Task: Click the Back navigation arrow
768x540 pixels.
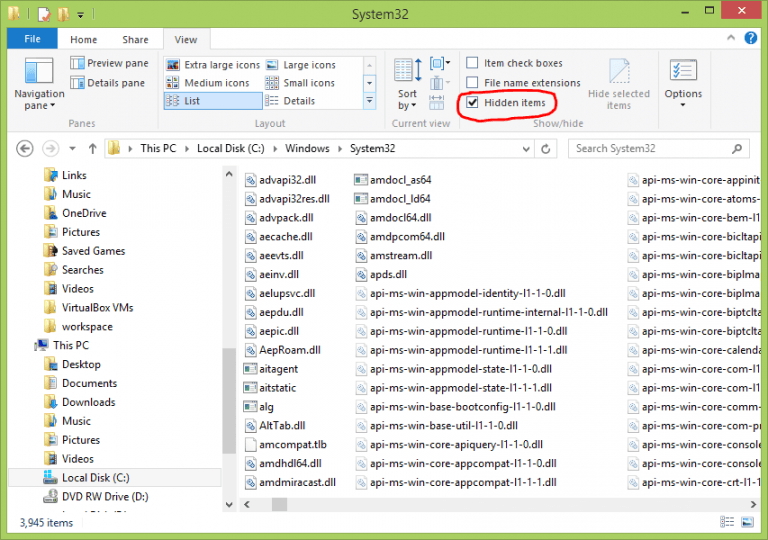Action: coord(26,148)
